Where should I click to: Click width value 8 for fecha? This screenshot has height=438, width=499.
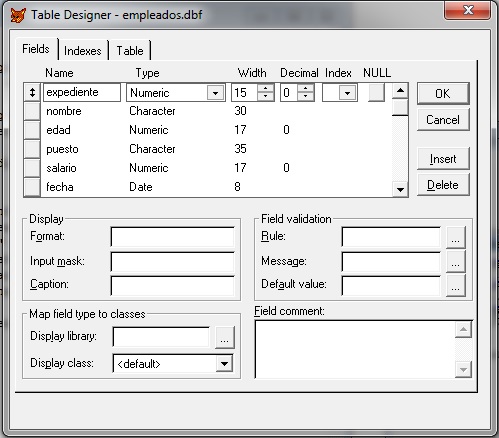(x=237, y=187)
